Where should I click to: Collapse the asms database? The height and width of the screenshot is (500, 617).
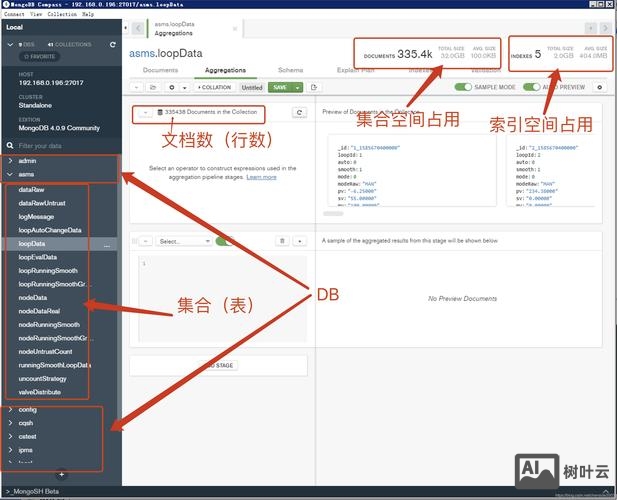[10, 174]
